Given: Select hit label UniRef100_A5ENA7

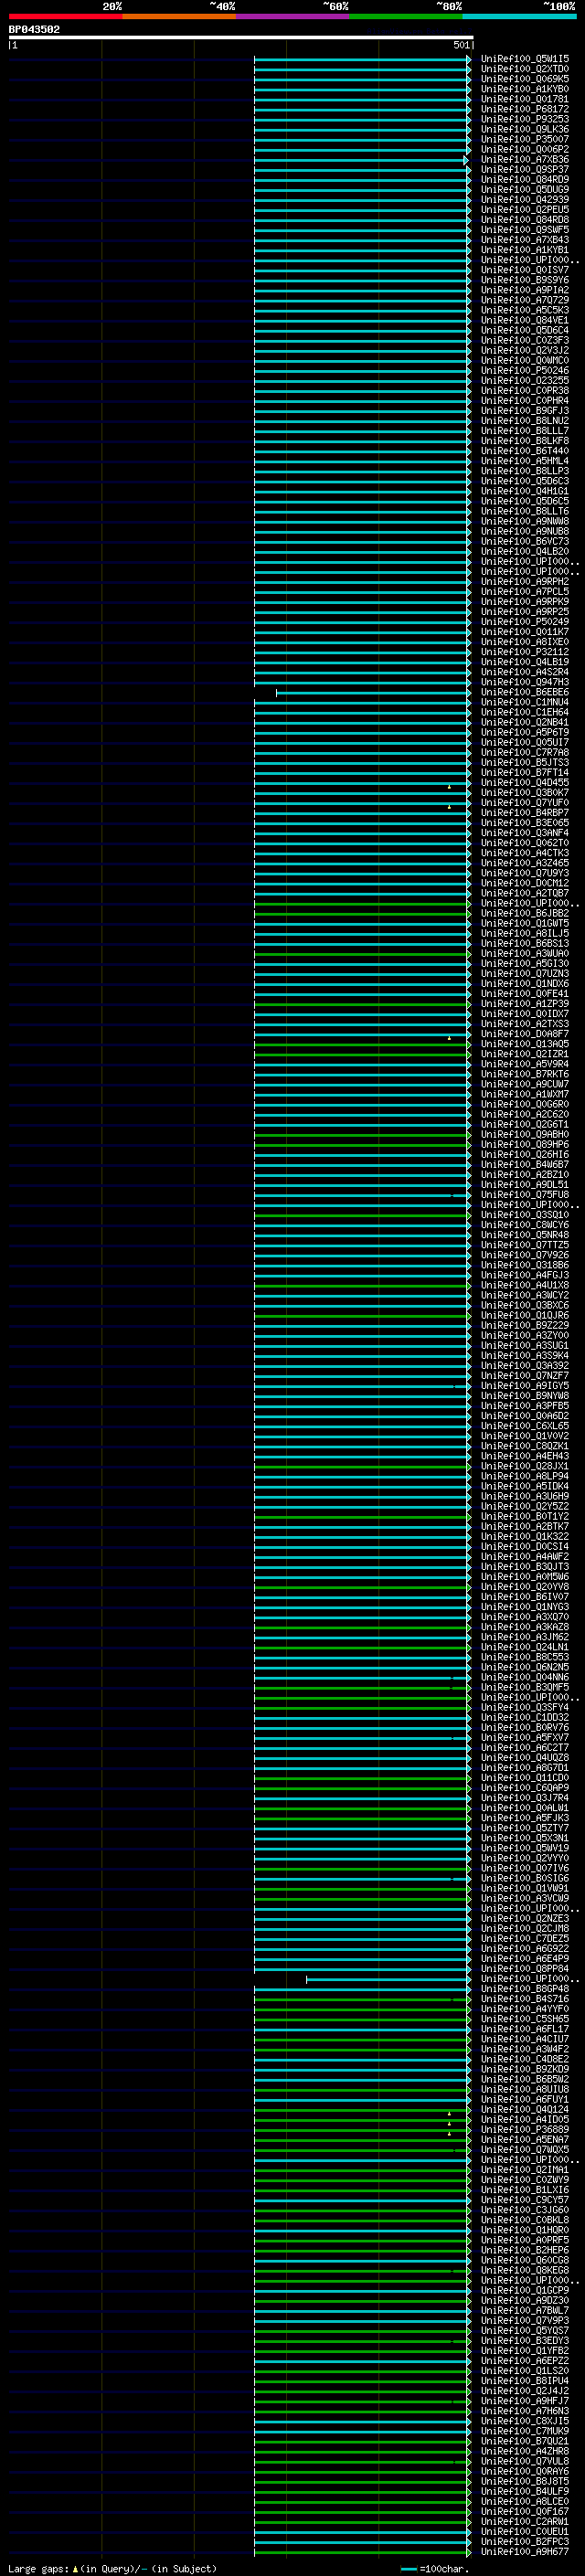Looking at the screenshot, I should click(525, 2139).
